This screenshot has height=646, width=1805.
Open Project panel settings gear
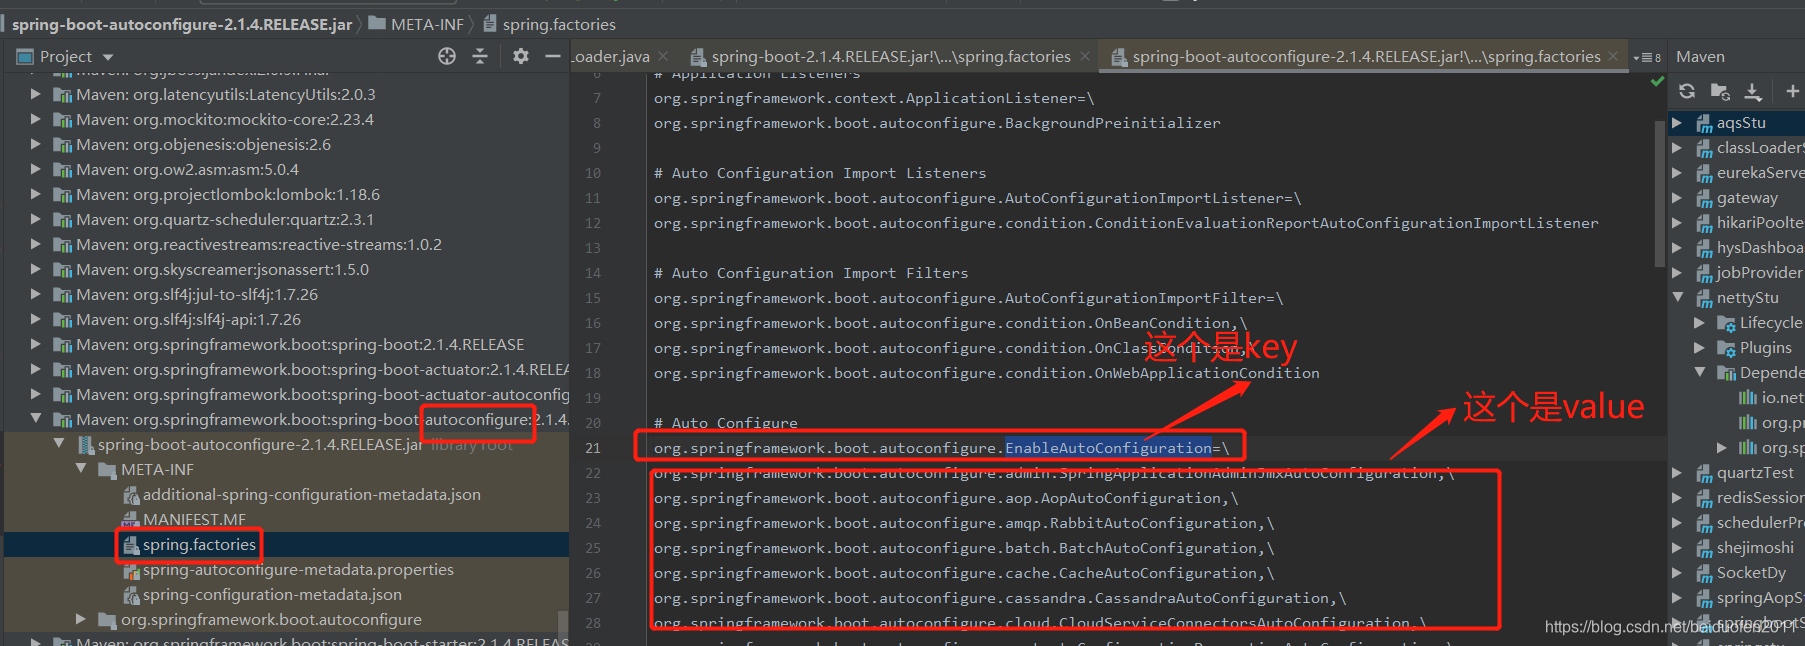pyautogui.click(x=521, y=56)
